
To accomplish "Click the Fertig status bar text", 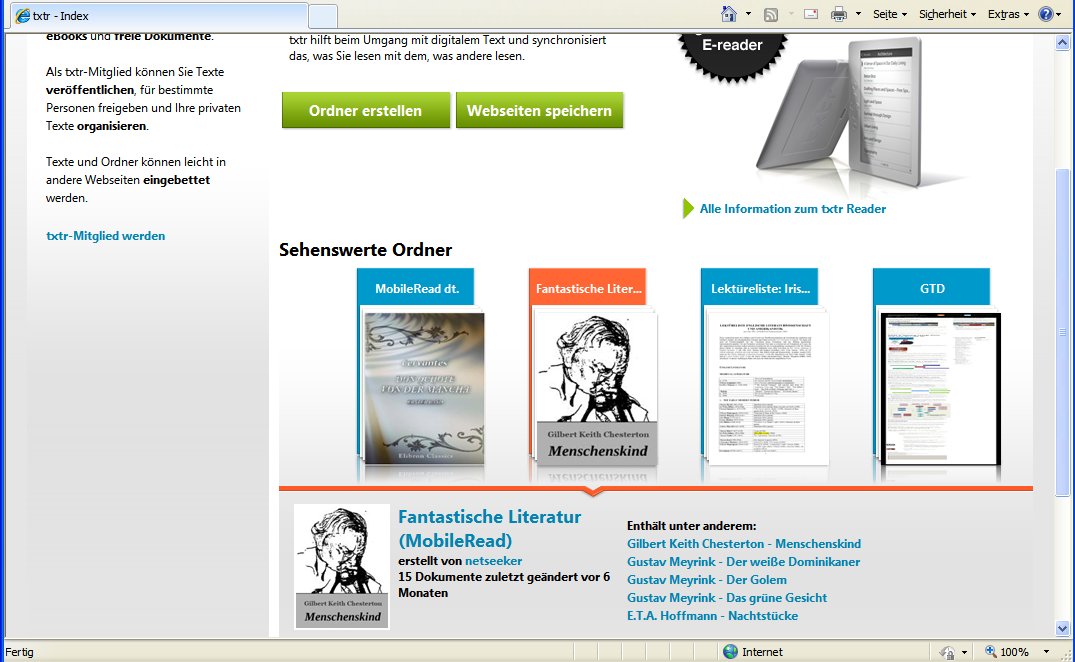I will tap(19, 652).
